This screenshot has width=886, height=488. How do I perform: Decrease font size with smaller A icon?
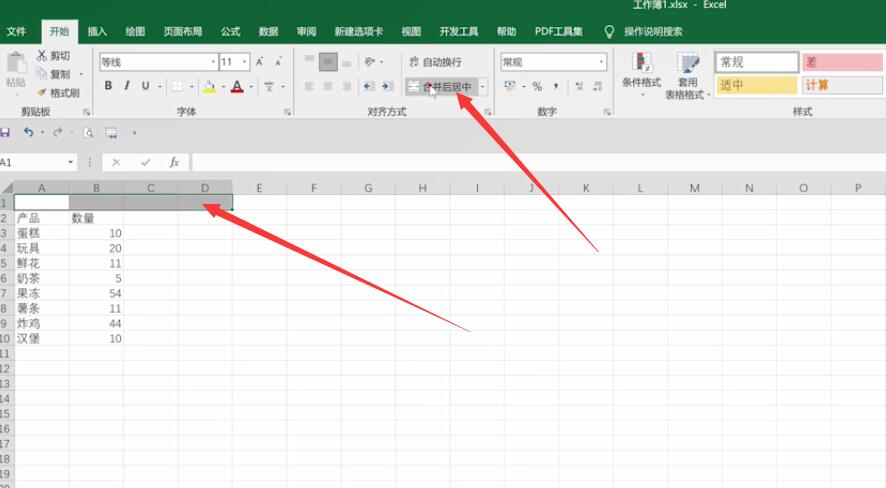(279, 62)
